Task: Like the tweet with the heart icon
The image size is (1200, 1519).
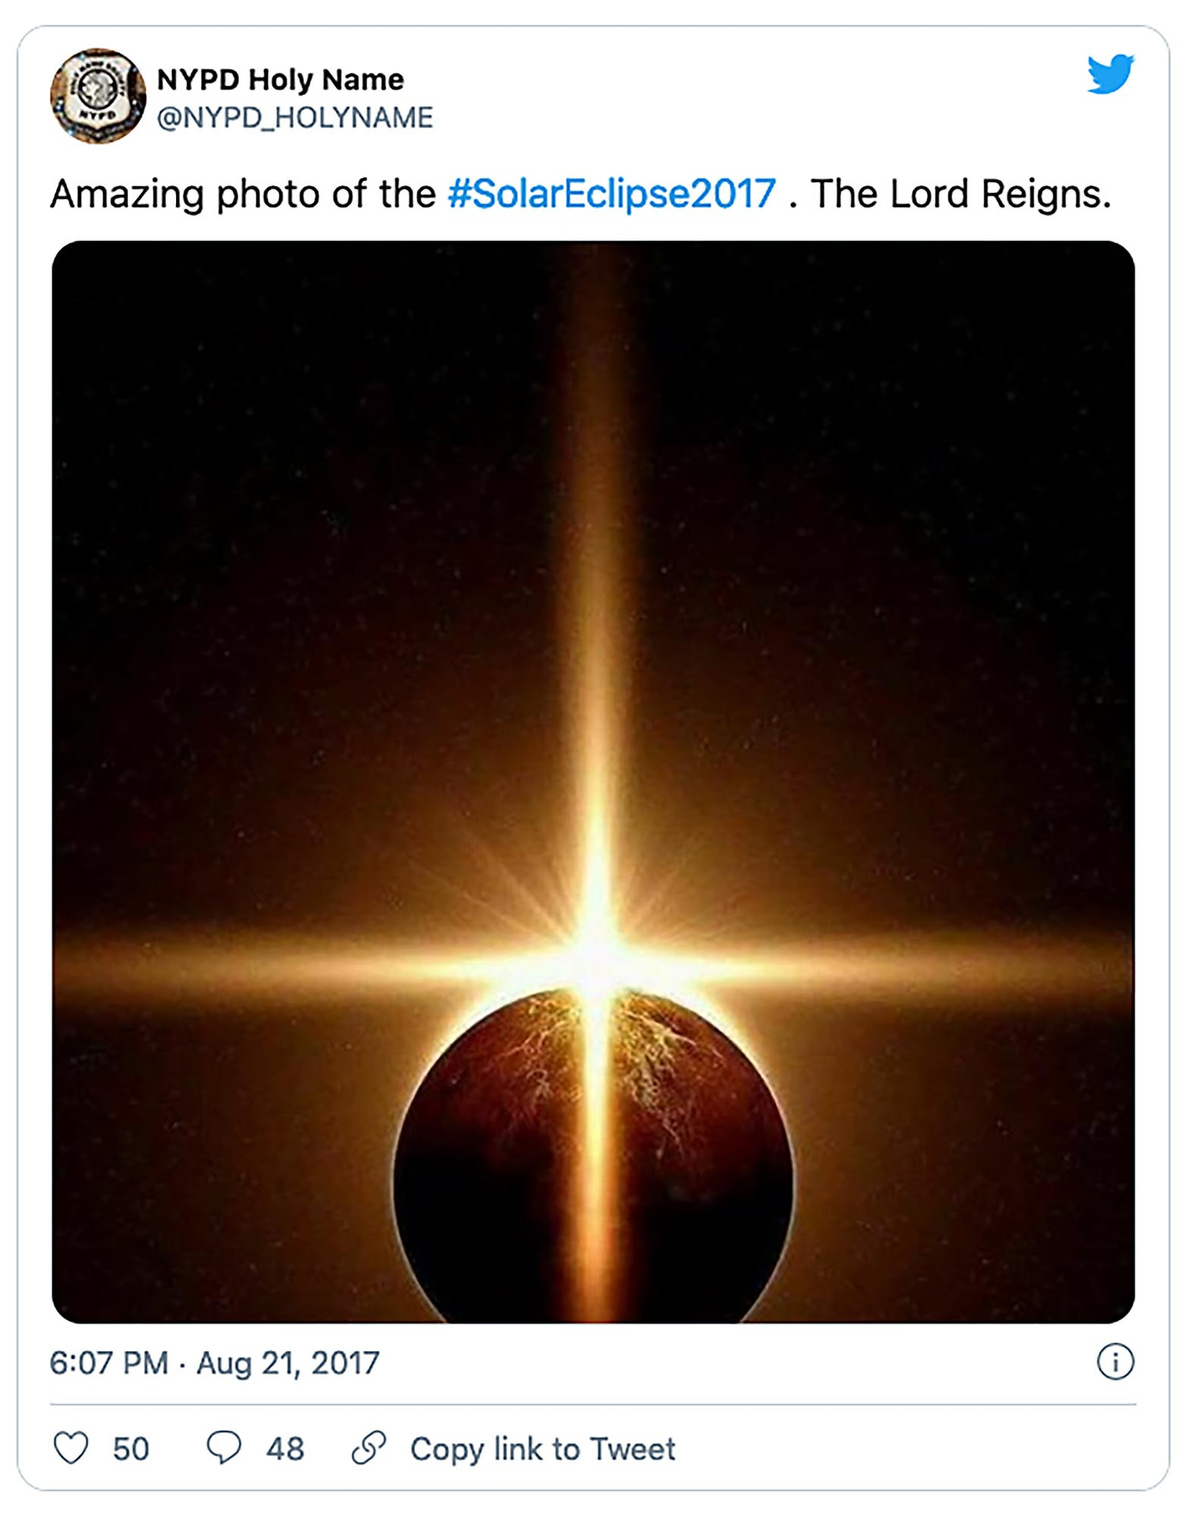Action: 71,1447
